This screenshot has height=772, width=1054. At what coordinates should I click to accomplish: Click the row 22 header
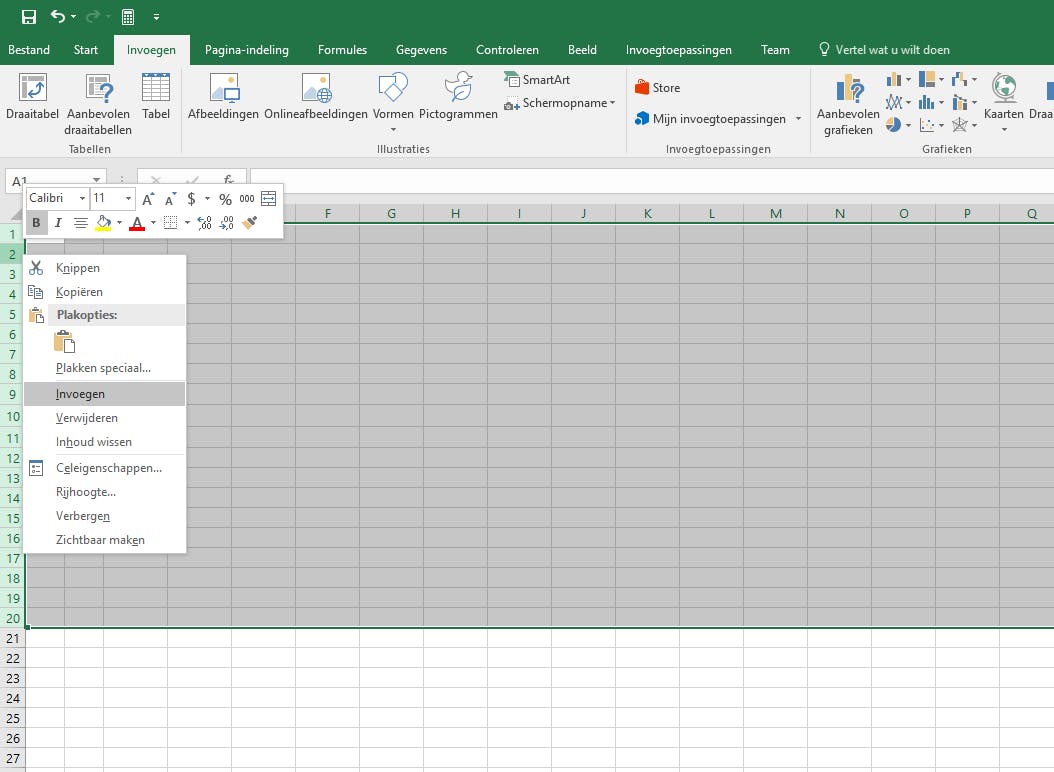(13, 658)
